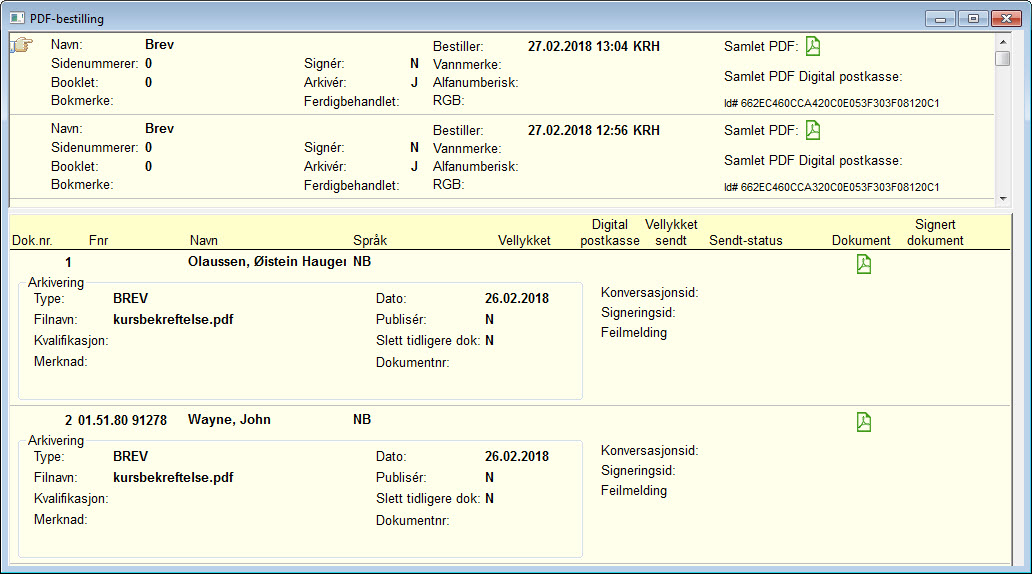Select order timestamp 27.02.2018 12:56 KRH
This screenshot has width=1032, height=574.
594,130
